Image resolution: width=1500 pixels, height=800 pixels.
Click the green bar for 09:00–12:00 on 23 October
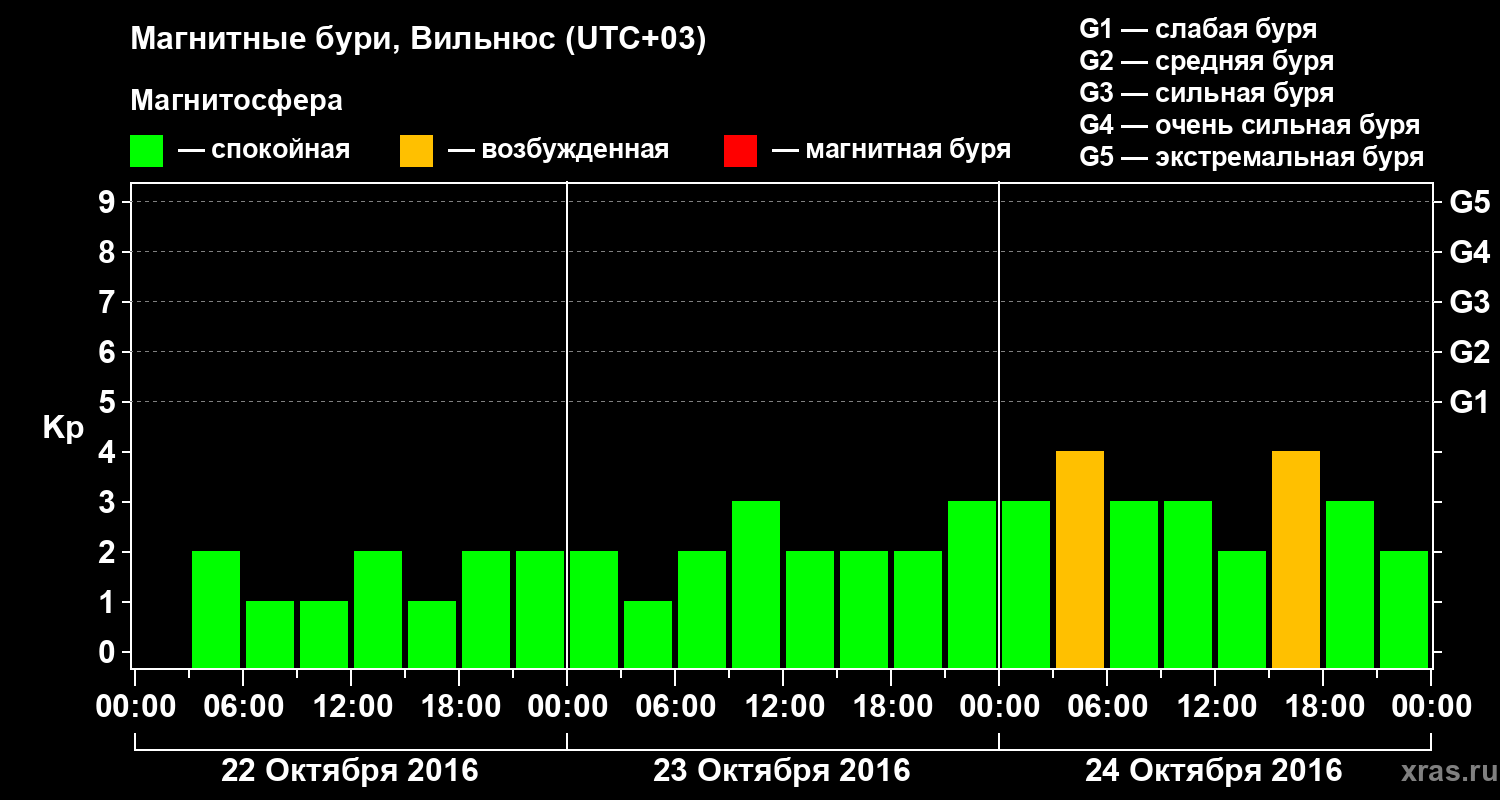pos(756,585)
